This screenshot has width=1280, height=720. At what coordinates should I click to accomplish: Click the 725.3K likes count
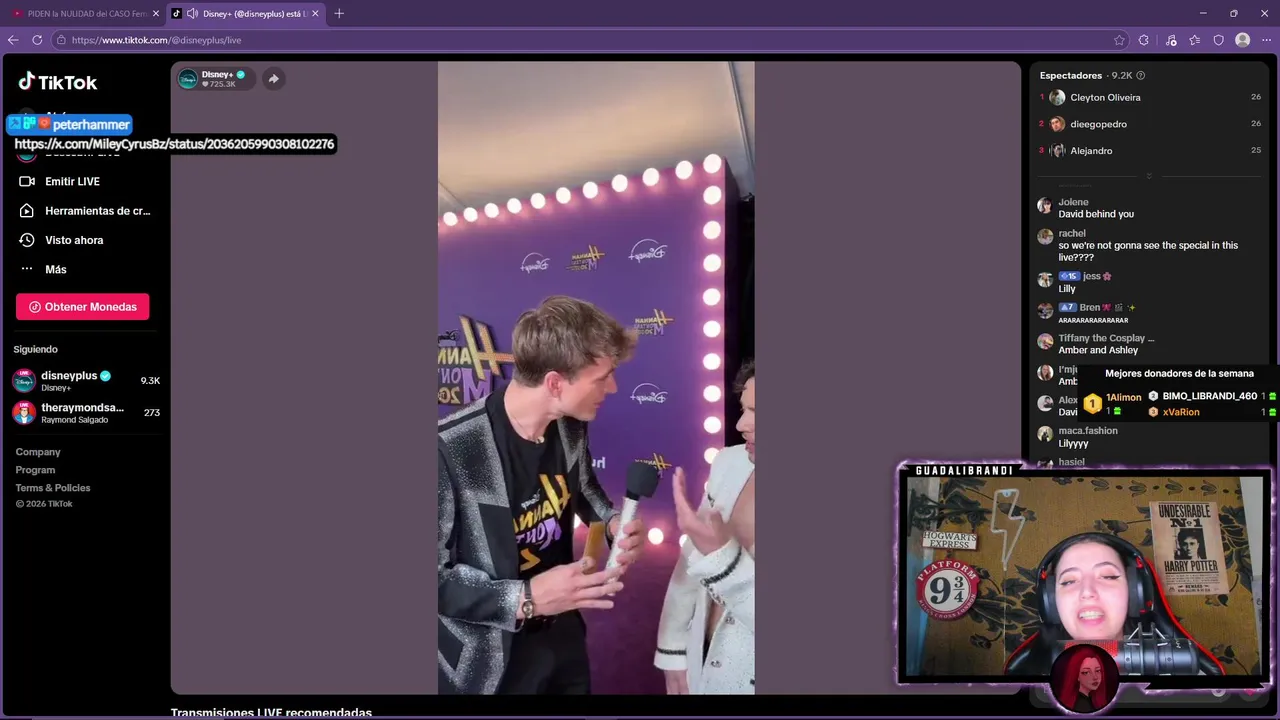[x=219, y=84]
